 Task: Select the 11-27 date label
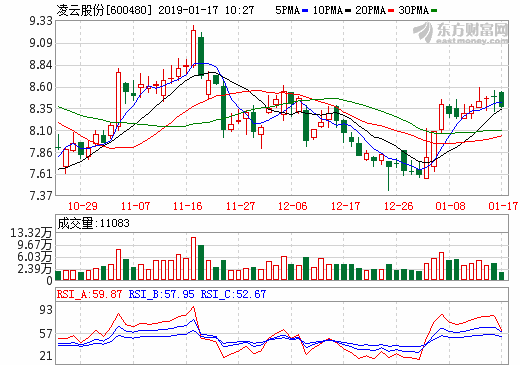pyautogui.click(x=240, y=206)
